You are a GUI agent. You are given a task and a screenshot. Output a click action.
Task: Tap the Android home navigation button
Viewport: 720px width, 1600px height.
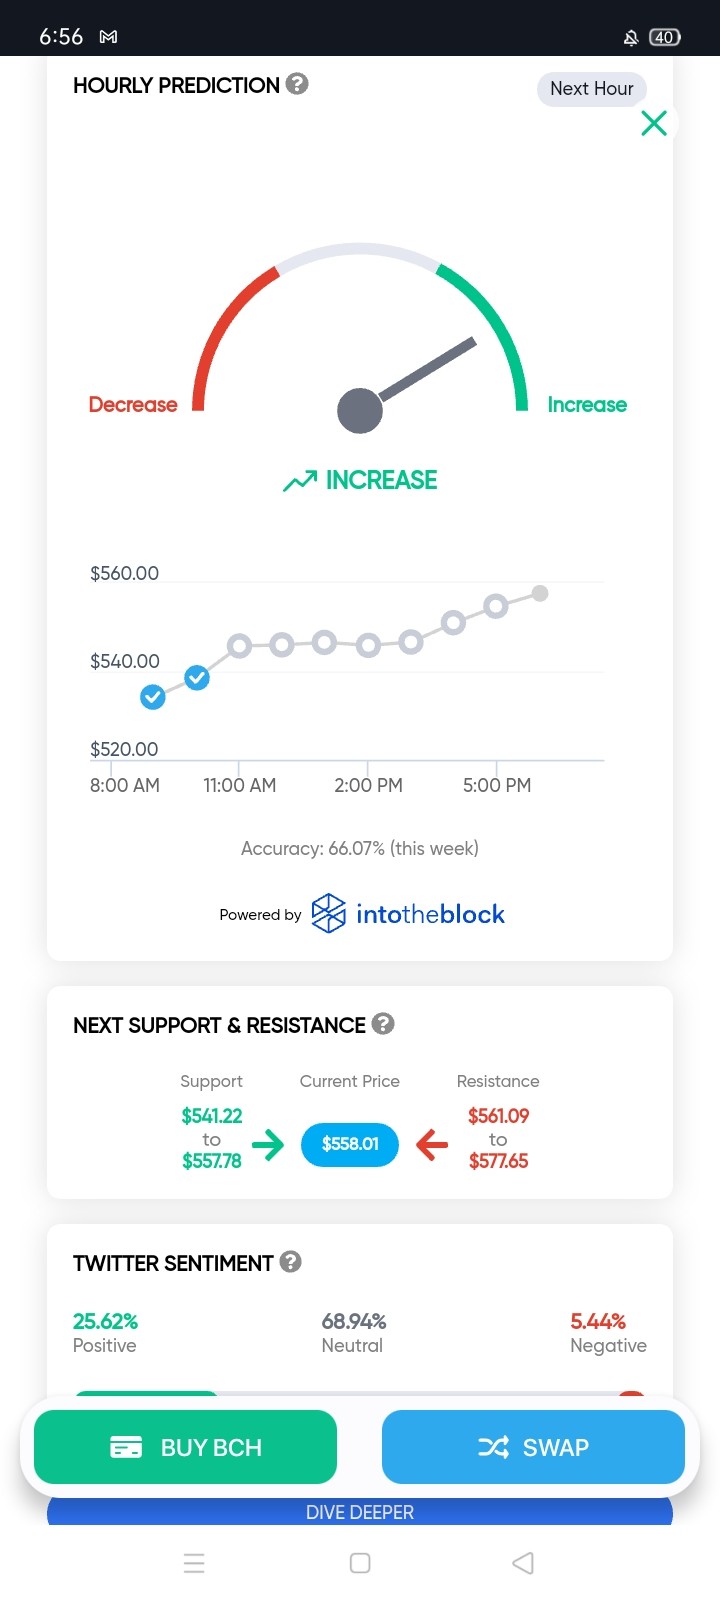pos(360,1563)
